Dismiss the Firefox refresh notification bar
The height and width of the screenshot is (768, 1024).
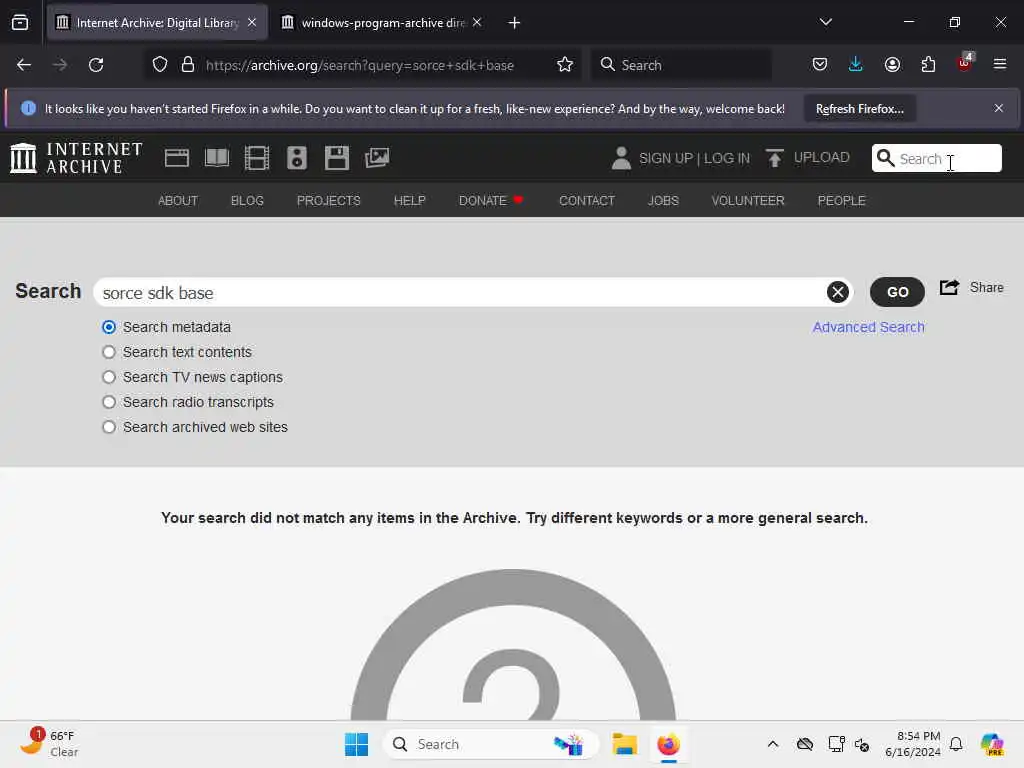click(x=999, y=108)
